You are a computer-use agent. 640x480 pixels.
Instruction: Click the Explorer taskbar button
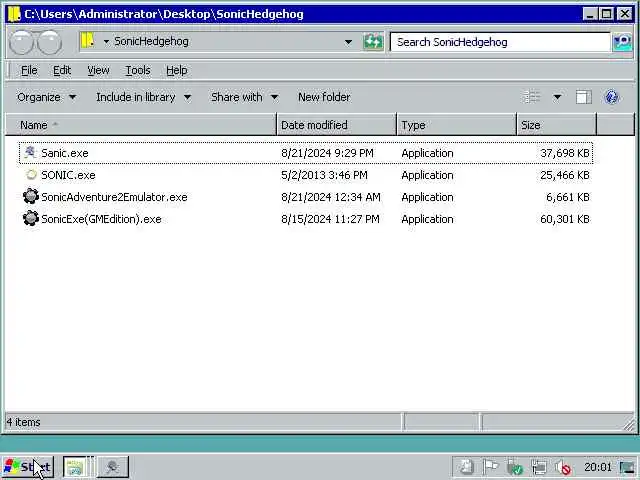pyautogui.click(x=75, y=467)
